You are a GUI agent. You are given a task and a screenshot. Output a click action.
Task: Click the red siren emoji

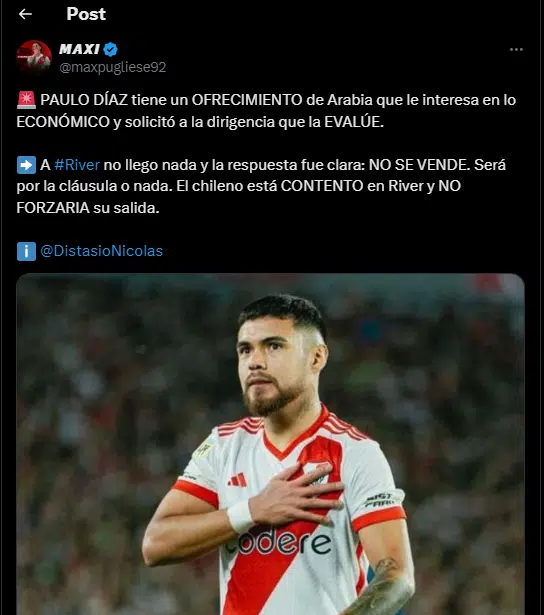click(x=26, y=100)
